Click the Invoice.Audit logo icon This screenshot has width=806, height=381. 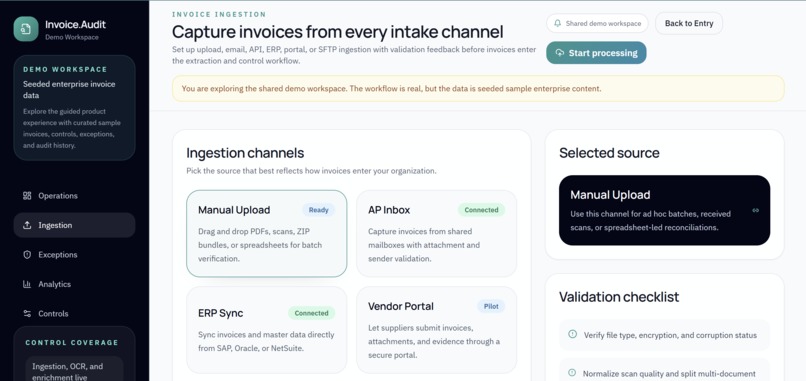click(26, 29)
